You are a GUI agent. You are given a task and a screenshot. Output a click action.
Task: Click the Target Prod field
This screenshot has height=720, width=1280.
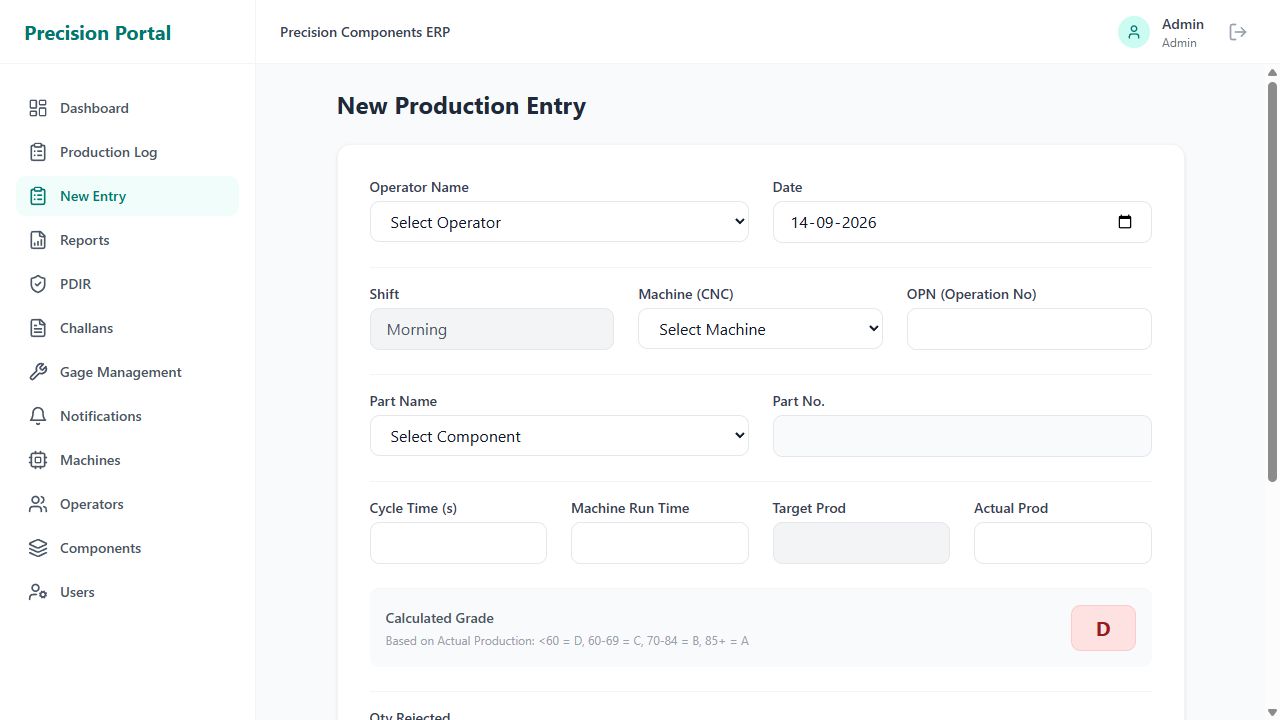861,543
